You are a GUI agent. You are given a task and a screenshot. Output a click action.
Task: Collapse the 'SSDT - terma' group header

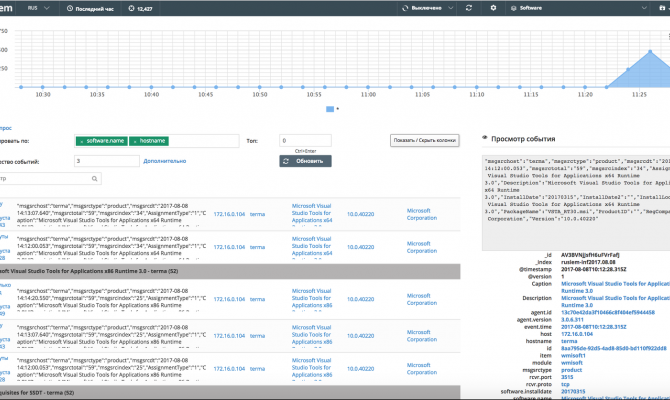pos(230,392)
